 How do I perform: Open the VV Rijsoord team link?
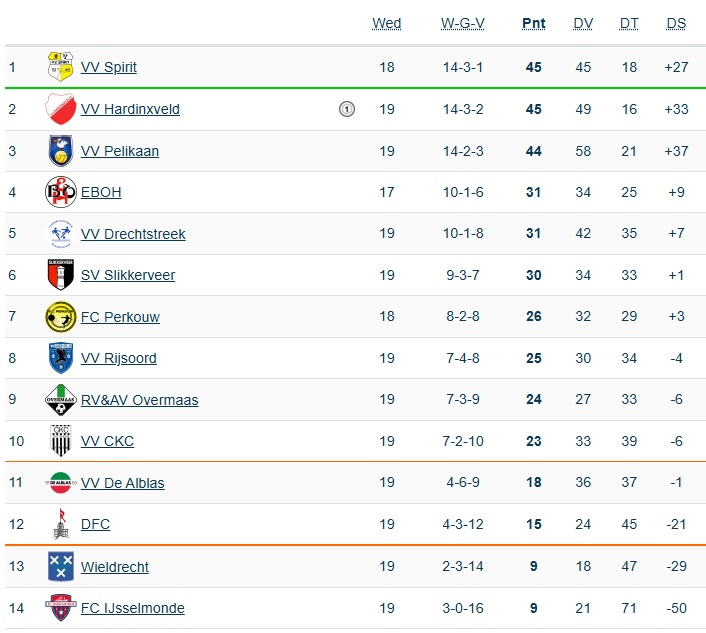[118, 358]
